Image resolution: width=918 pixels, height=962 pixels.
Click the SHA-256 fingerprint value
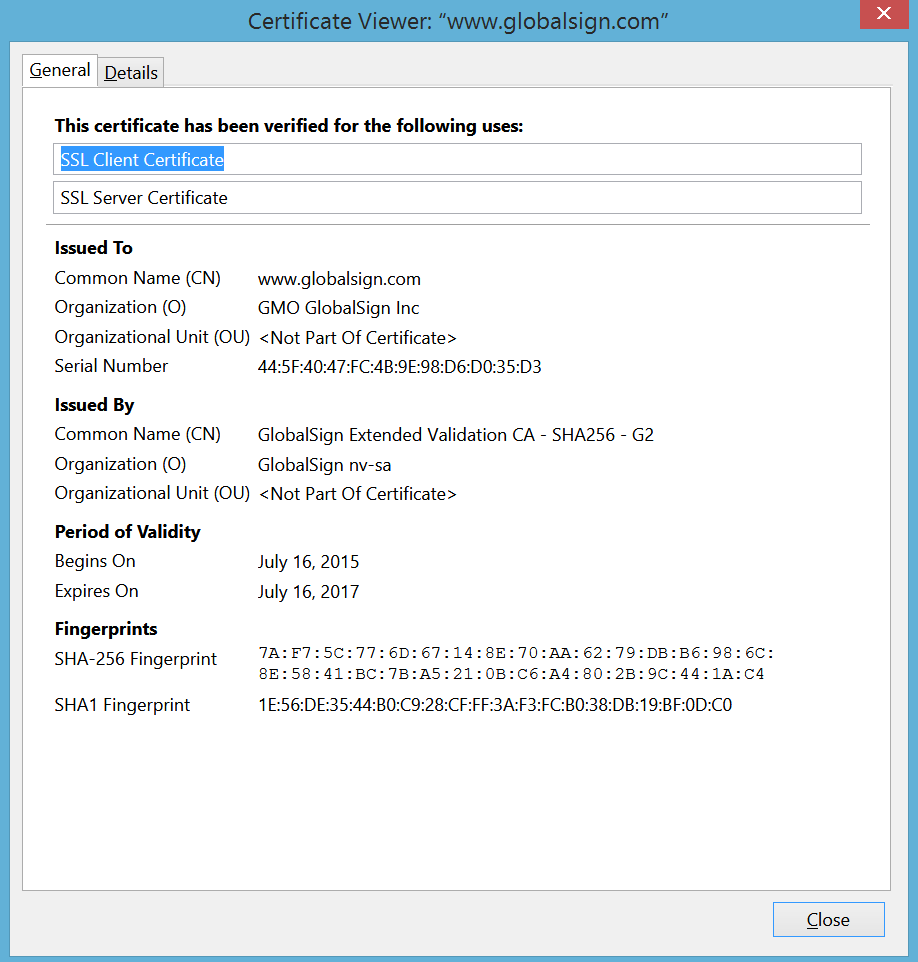tap(516, 664)
